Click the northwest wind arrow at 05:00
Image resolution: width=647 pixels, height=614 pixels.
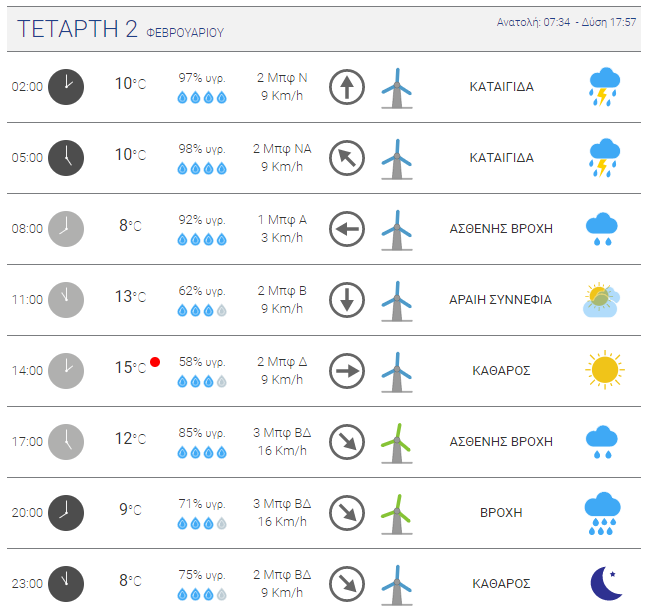click(347, 158)
